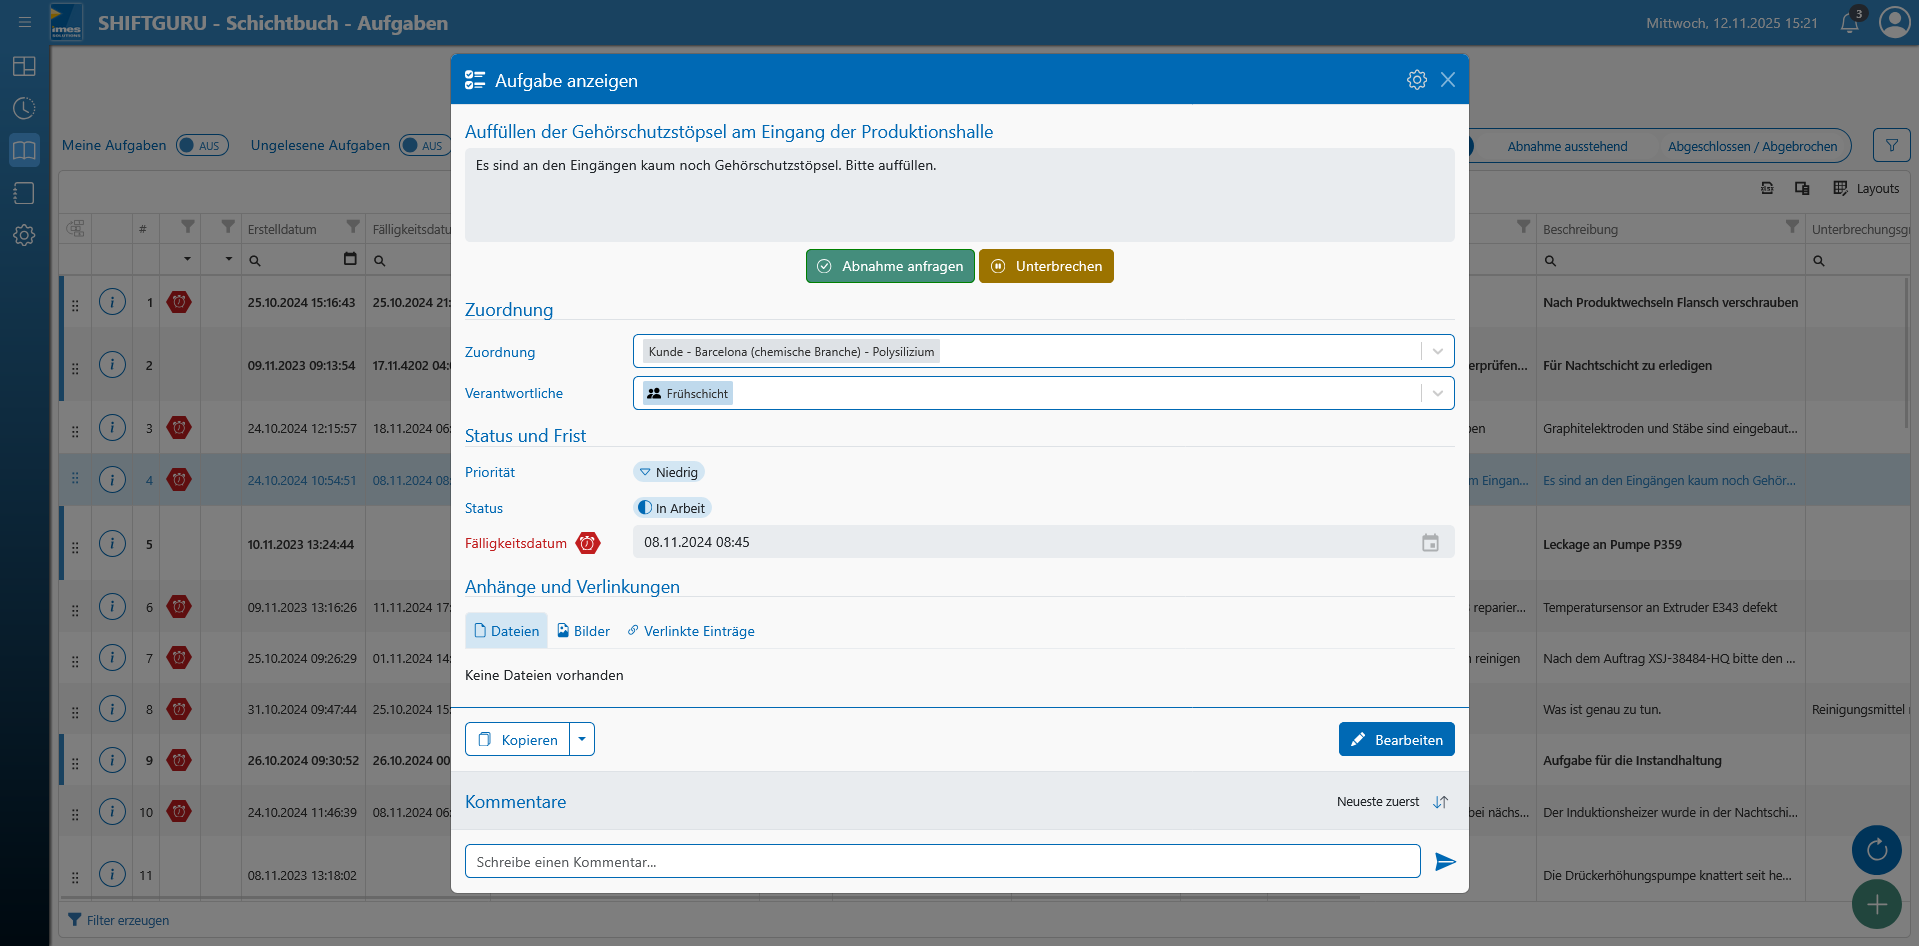
Task: Open Kopieren split-button arrow
Action: [x=582, y=740]
